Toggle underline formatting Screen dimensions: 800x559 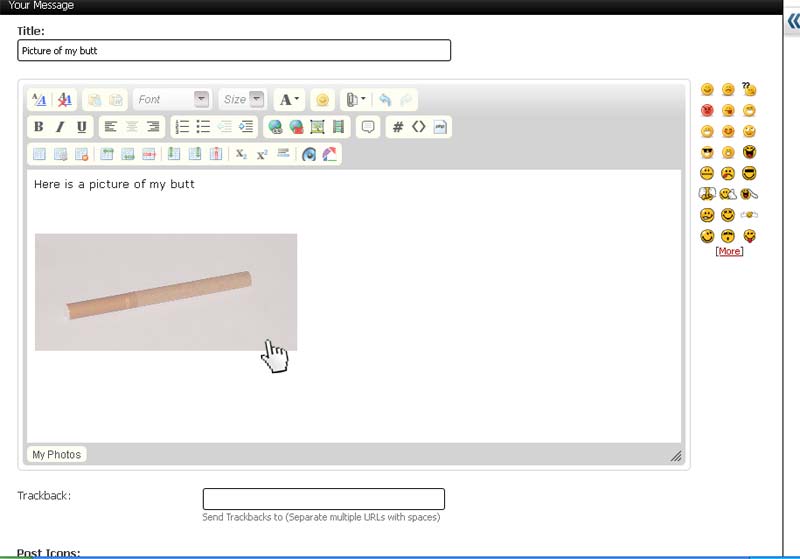pyautogui.click(x=81, y=127)
